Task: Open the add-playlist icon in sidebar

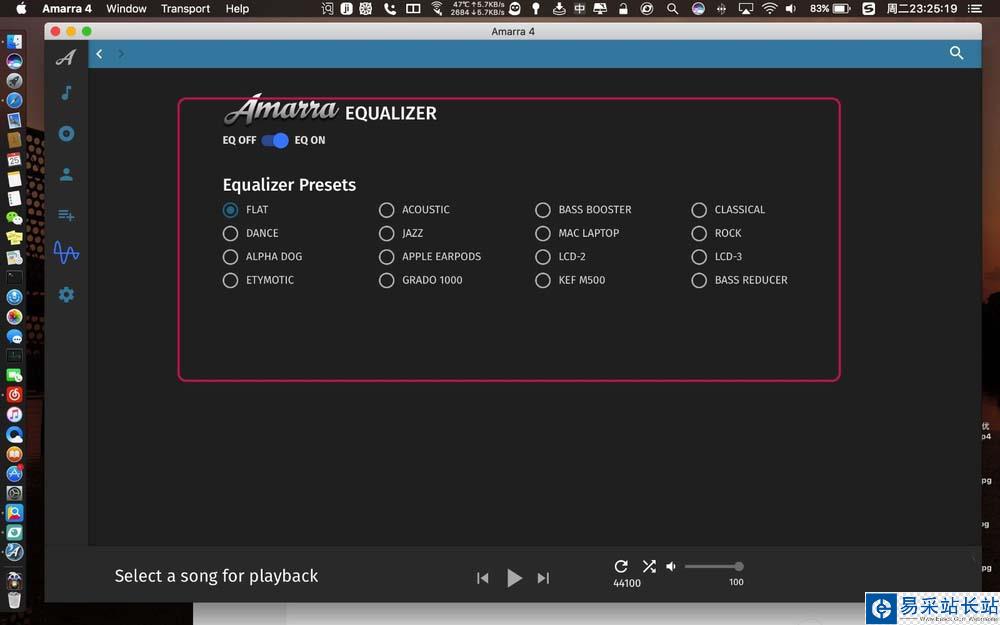Action: [x=66, y=215]
